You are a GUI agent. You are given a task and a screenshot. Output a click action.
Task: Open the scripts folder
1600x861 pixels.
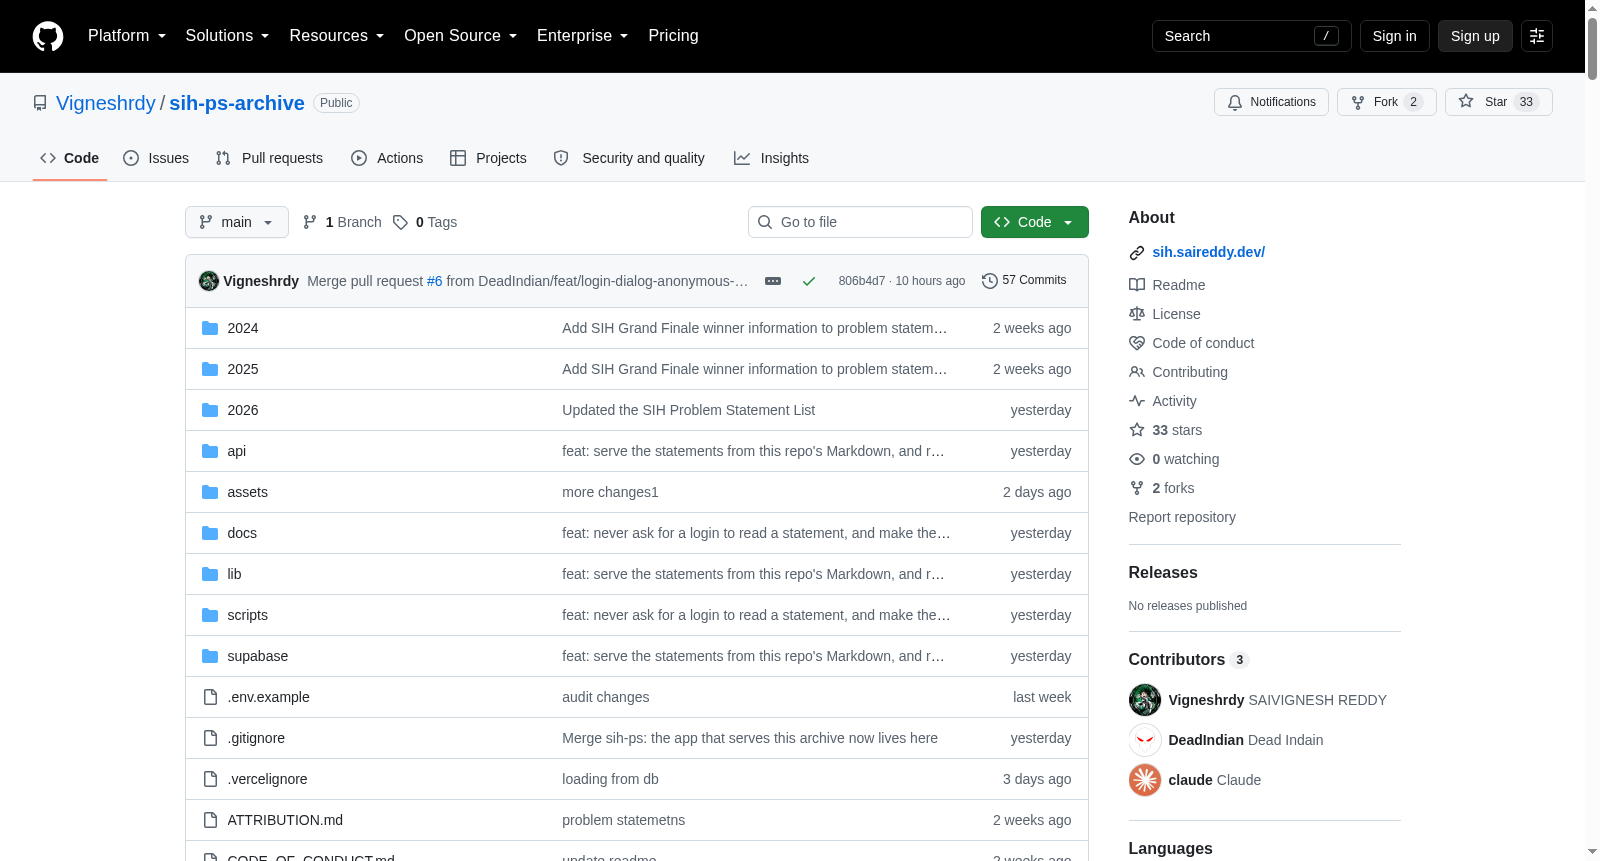(x=248, y=615)
